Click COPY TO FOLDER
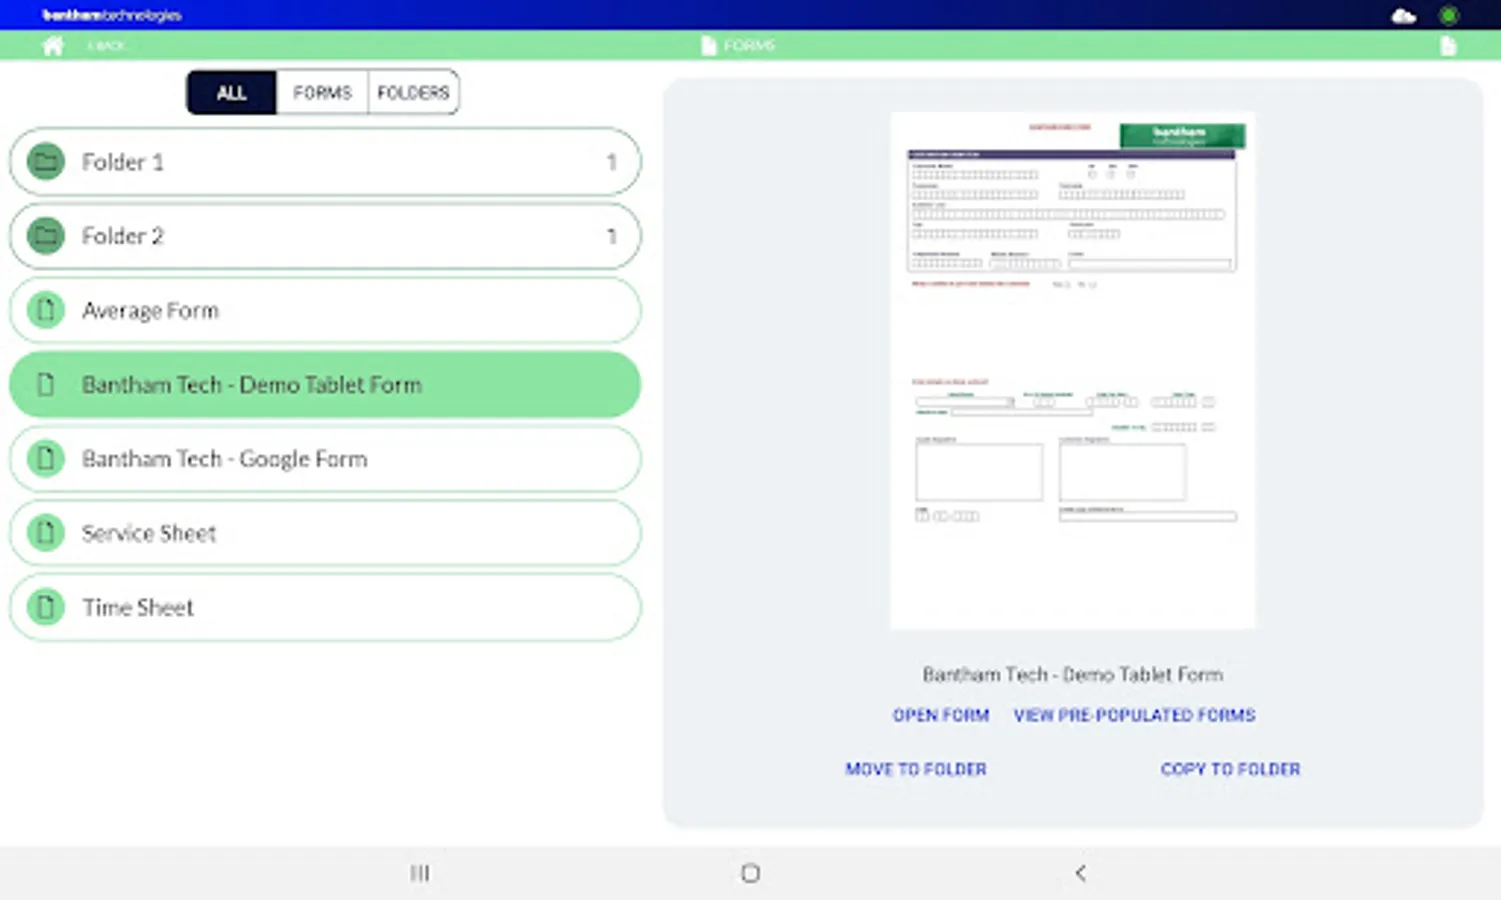Image resolution: width=1501 pixels, height=900 pixels. coord(1230,769)
